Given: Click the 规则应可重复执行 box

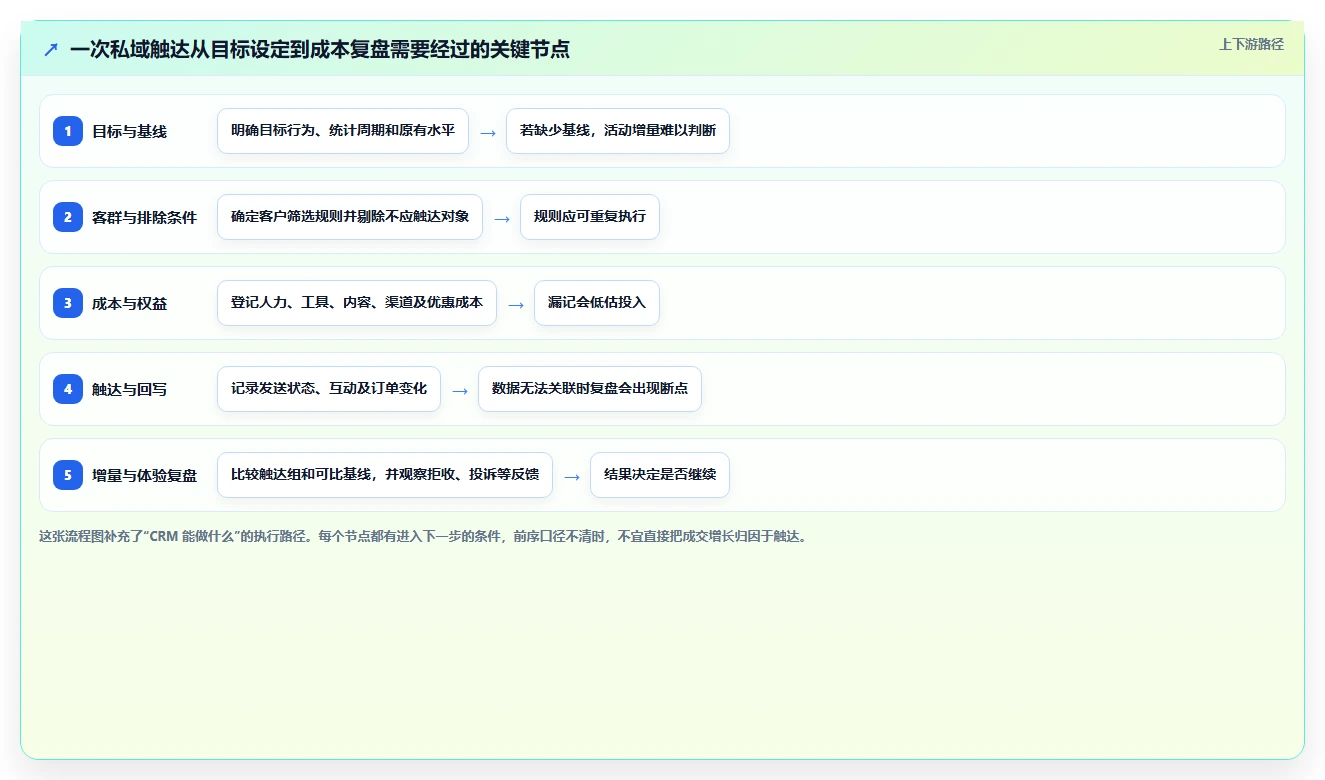Looking at the screenshot, I should coord(590,217).
